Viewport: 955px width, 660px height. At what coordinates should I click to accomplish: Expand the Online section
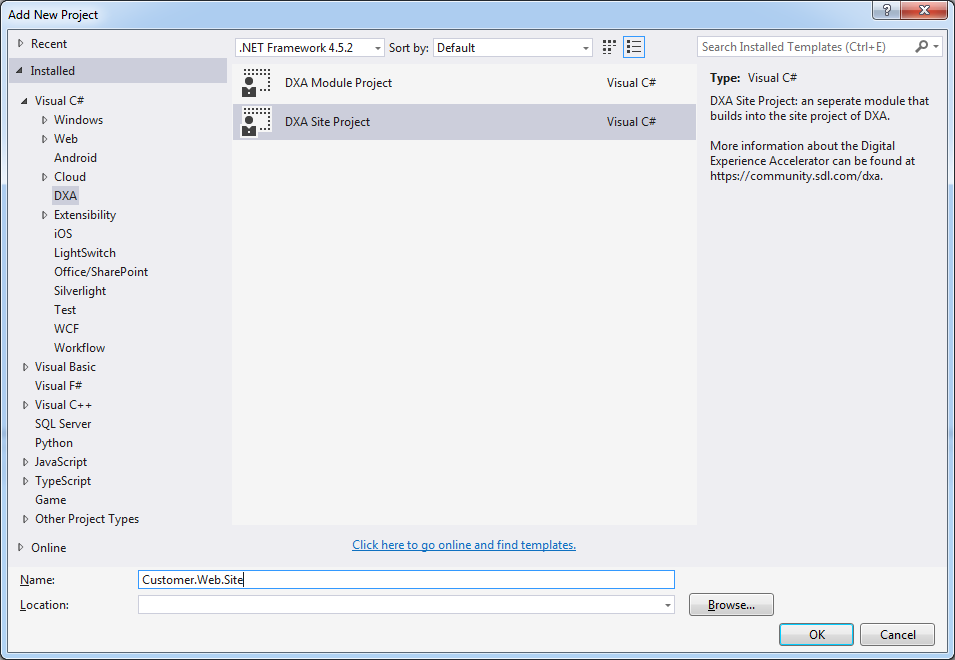21,548
